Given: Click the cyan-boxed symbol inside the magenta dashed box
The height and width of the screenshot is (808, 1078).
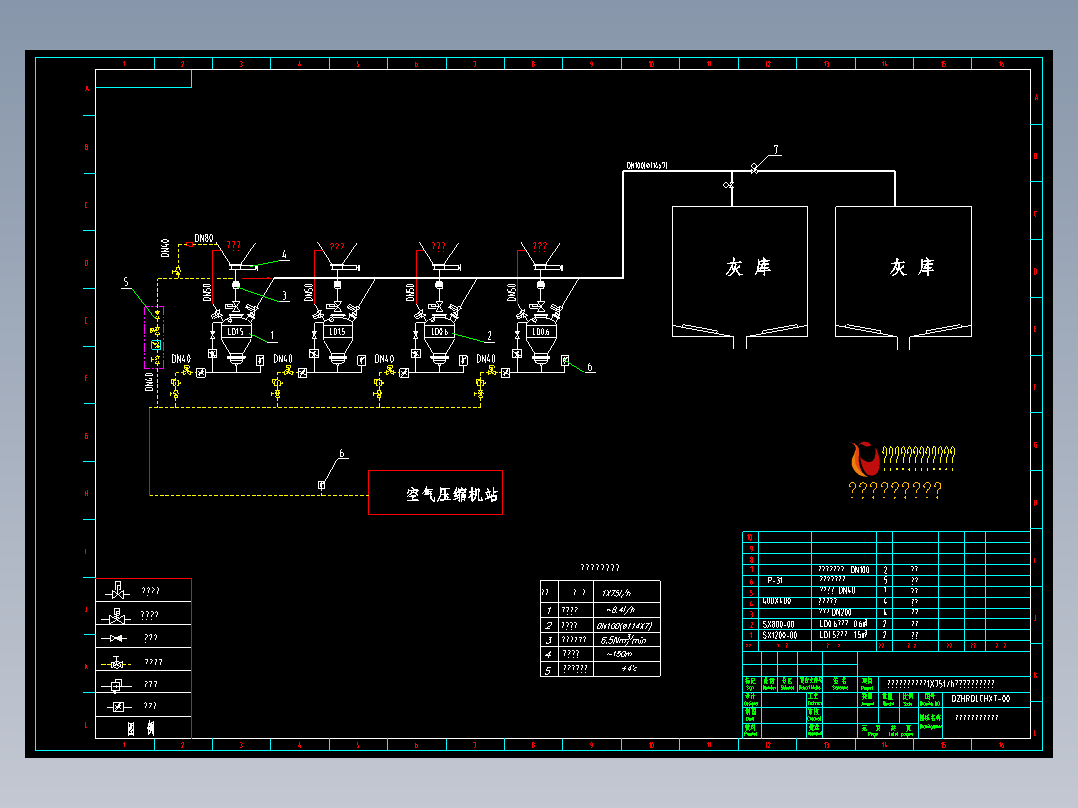Looking at the screenshot, I should click(155, 345).
